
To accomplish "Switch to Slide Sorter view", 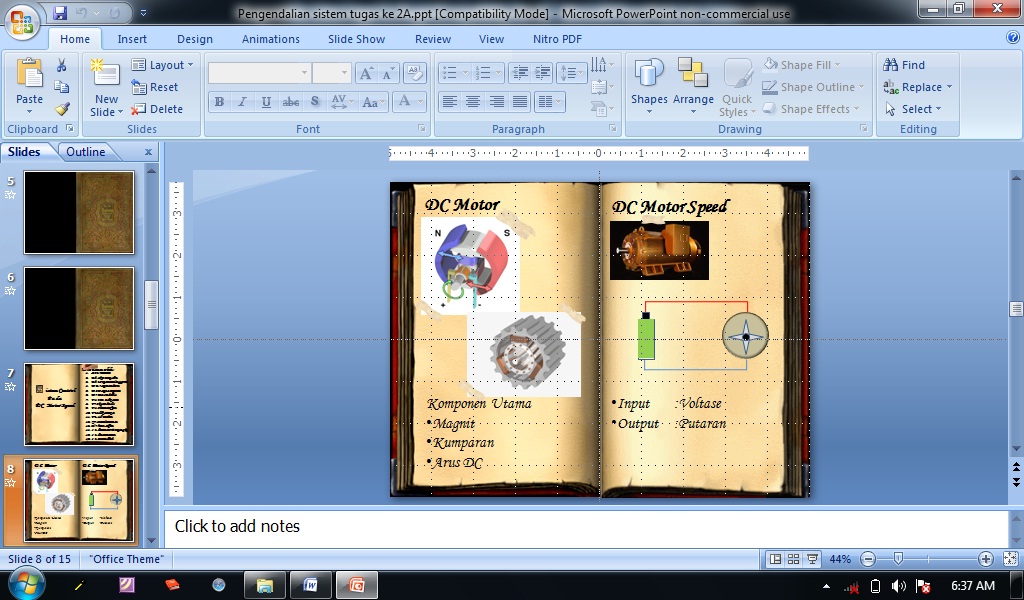I will 793,559.
